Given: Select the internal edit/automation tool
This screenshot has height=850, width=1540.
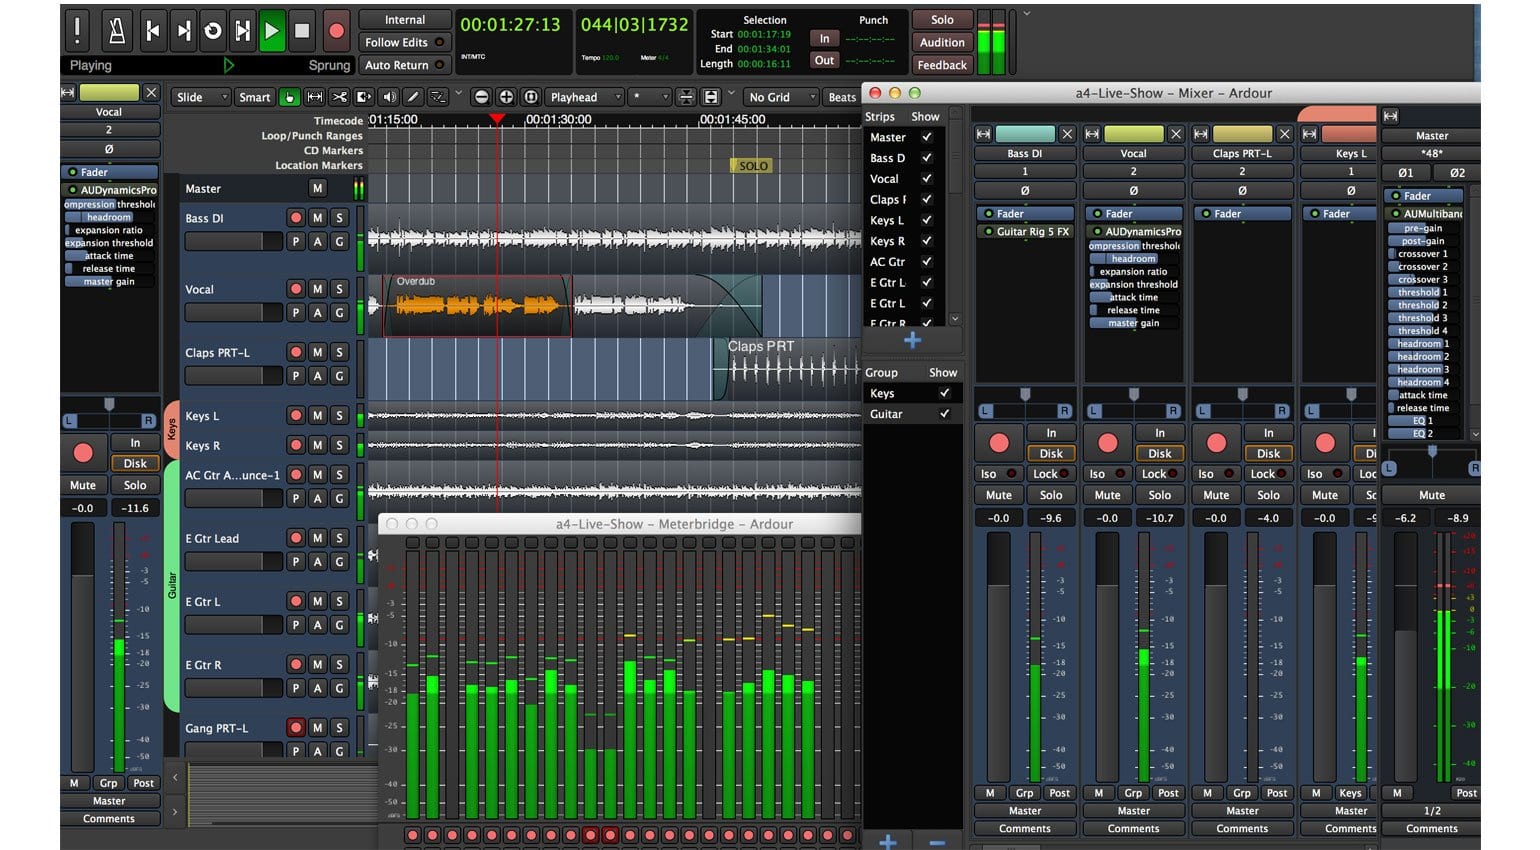Looking at the screenshot, I should pos(437,97).
